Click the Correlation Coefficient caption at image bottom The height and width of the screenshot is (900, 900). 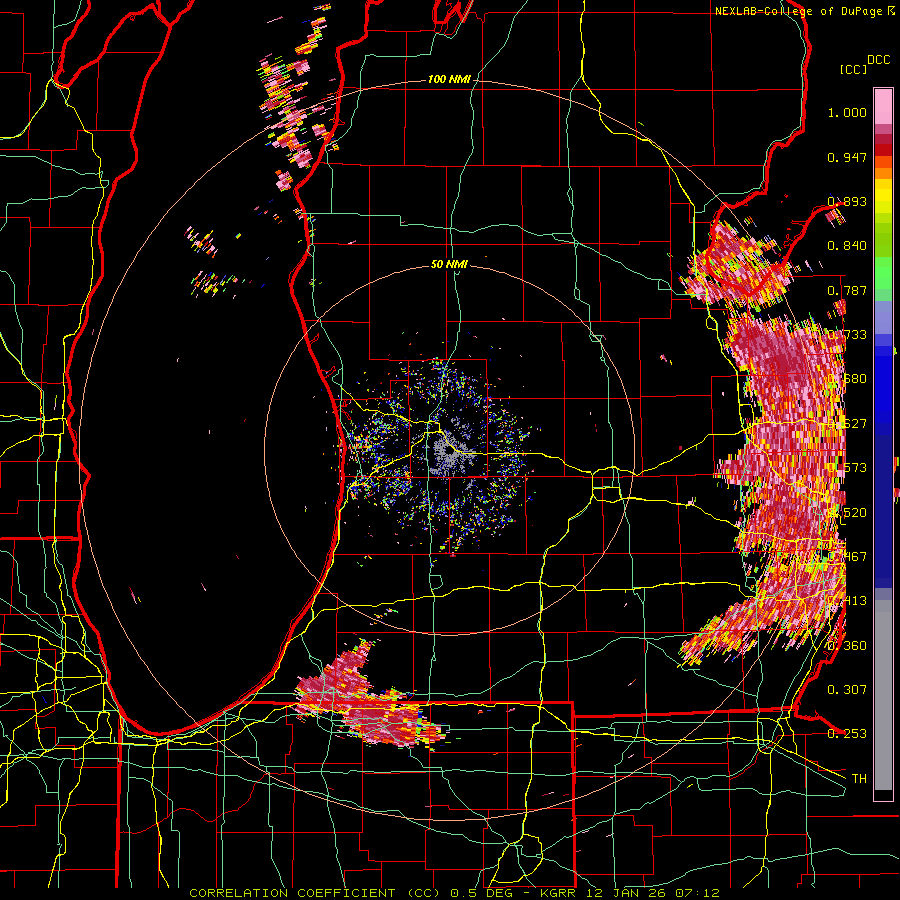[x=454, y=893]
